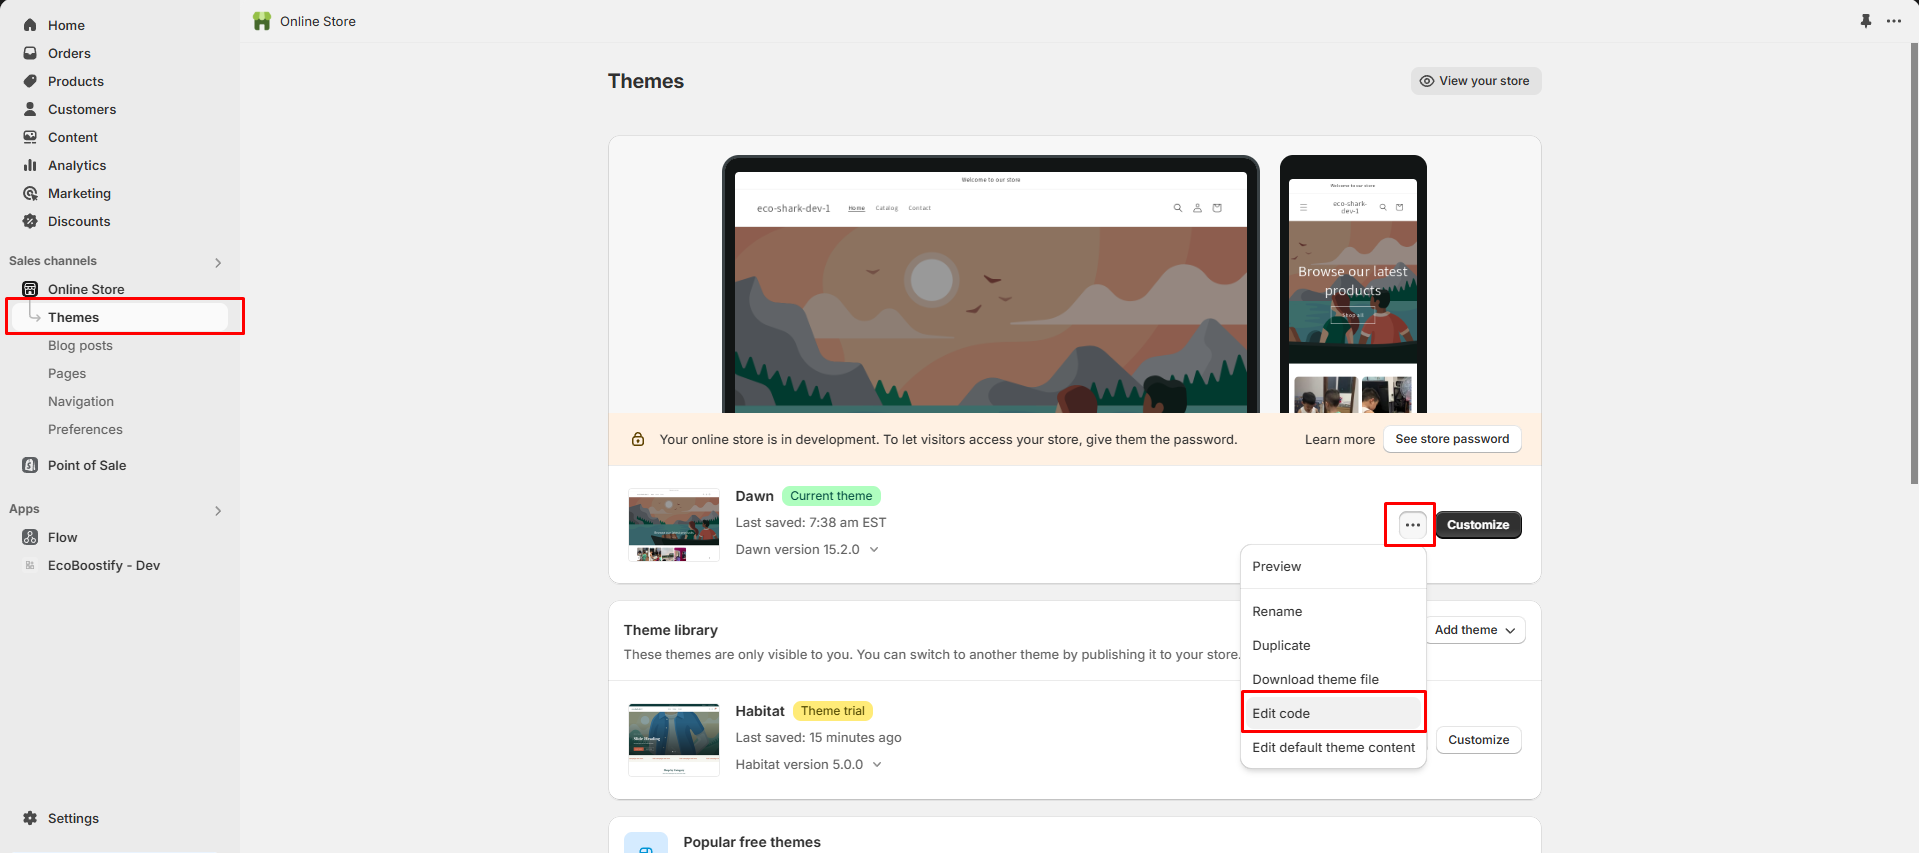1919x853 pixels.
Task: Click the pin icon in top bar
Action: pyautogui.click(x=1866, y=21)
